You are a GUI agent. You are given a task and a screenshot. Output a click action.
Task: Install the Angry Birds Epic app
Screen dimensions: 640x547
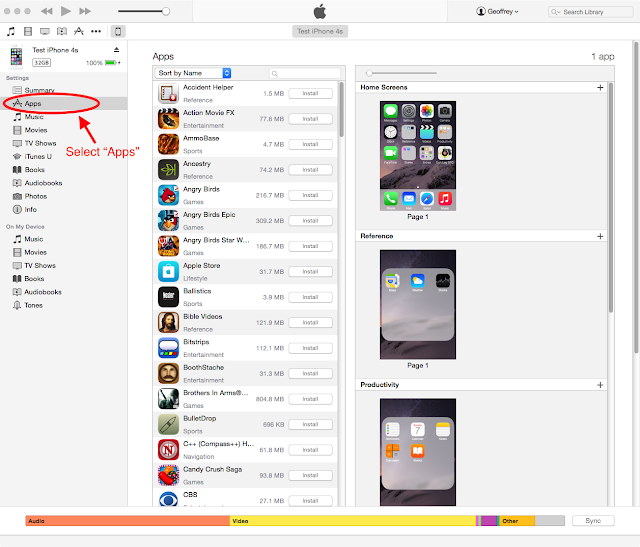coord(310,220)
